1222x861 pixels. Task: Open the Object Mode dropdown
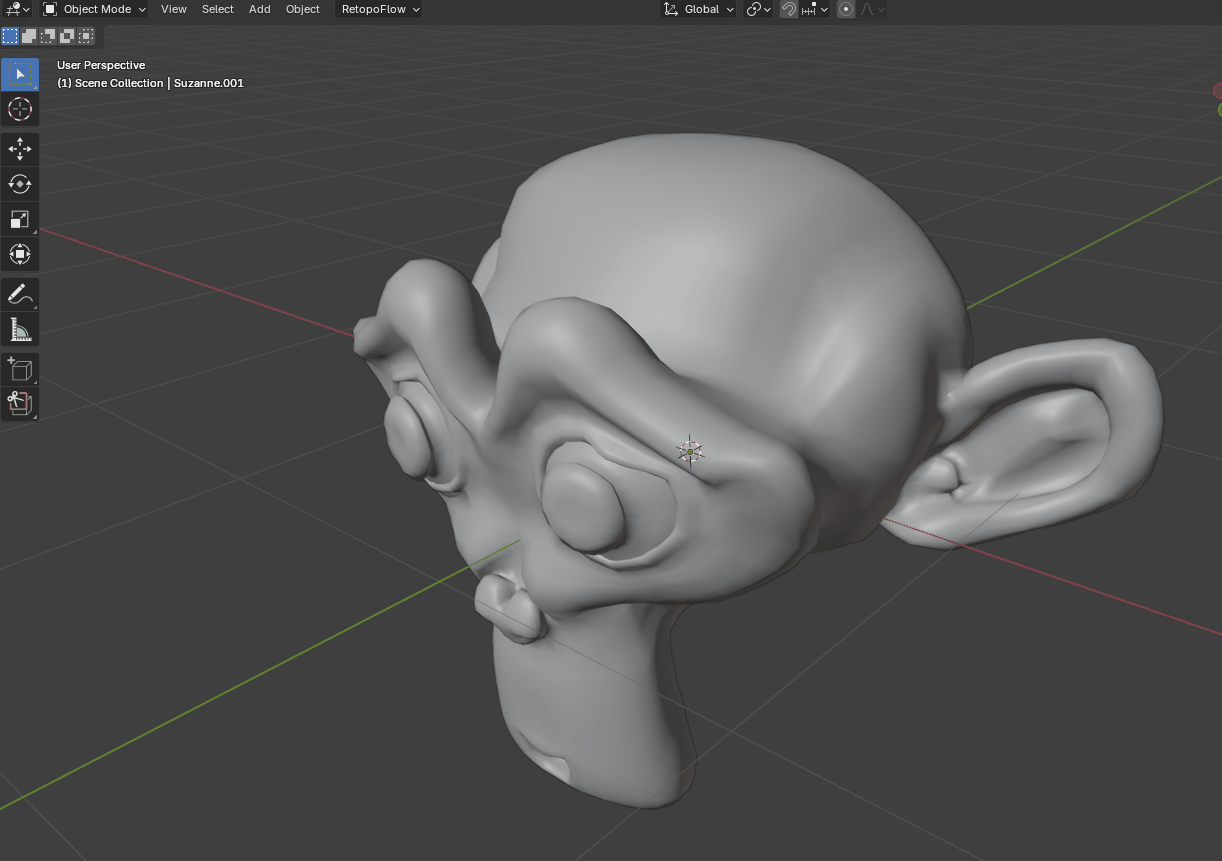pyautogui.click(x=94, y=9)
